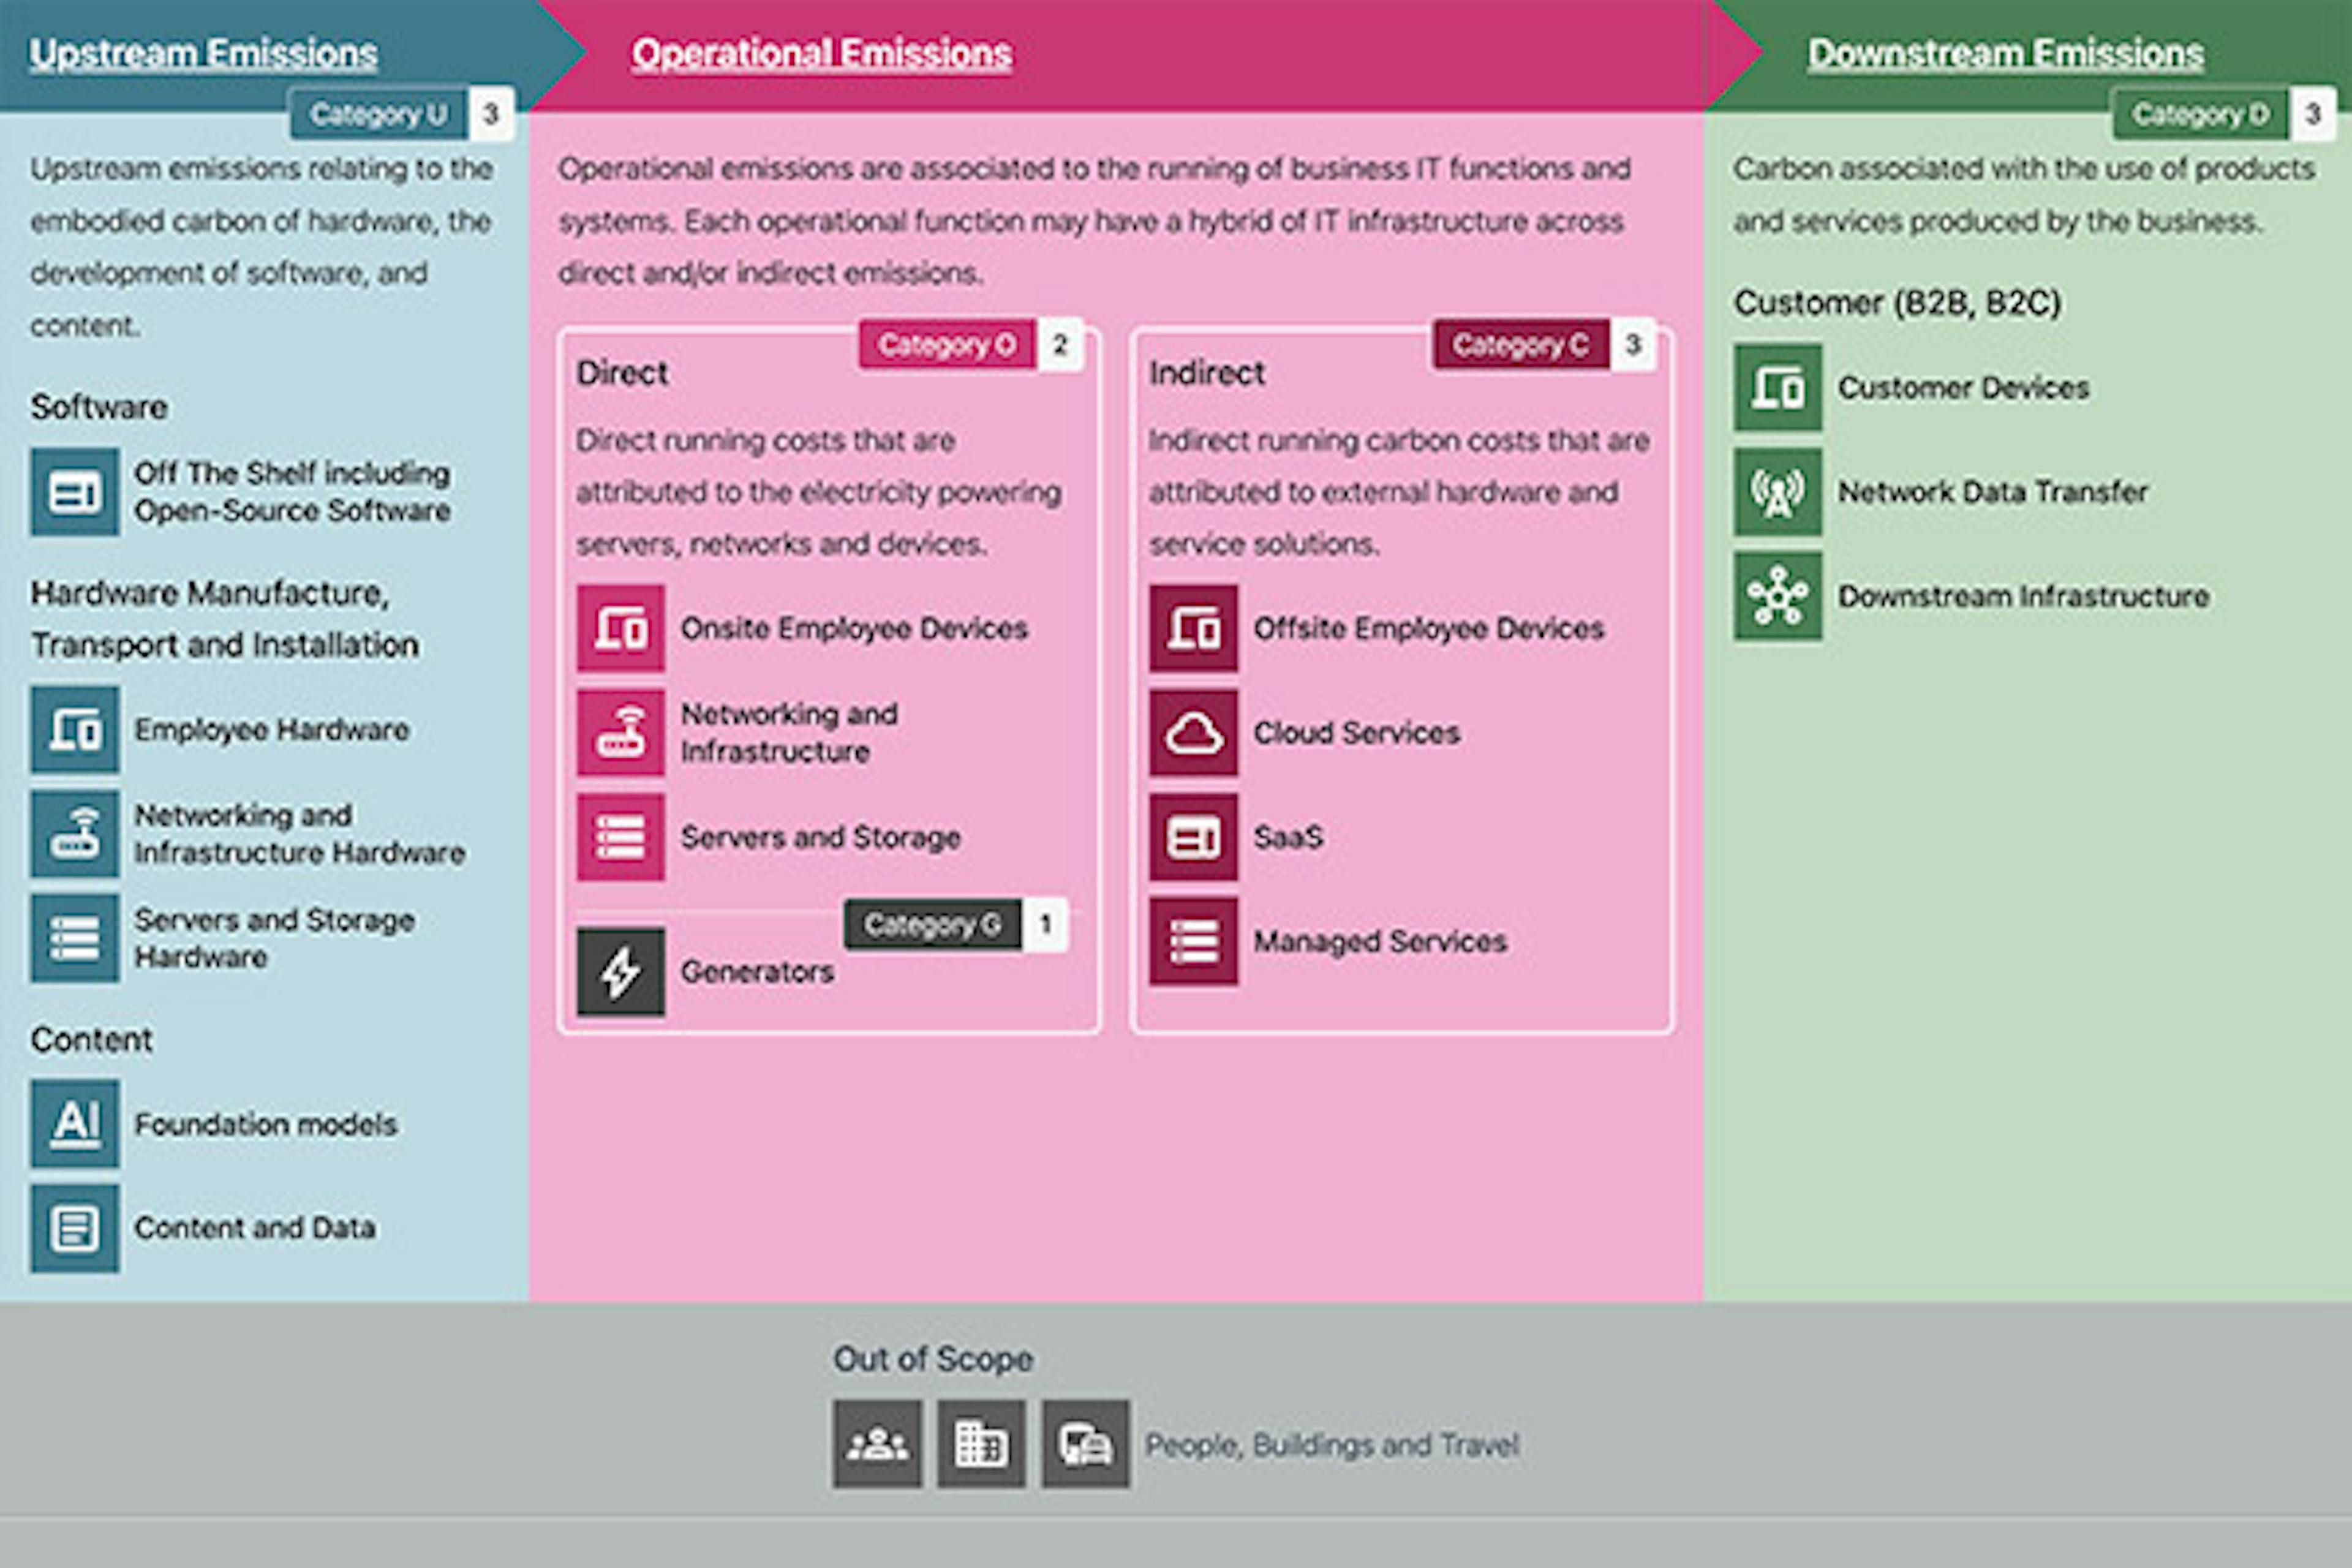The image size is (2352, 1568).
Task: Follow the Downstream Emissions link
Action: [2005, 53]
